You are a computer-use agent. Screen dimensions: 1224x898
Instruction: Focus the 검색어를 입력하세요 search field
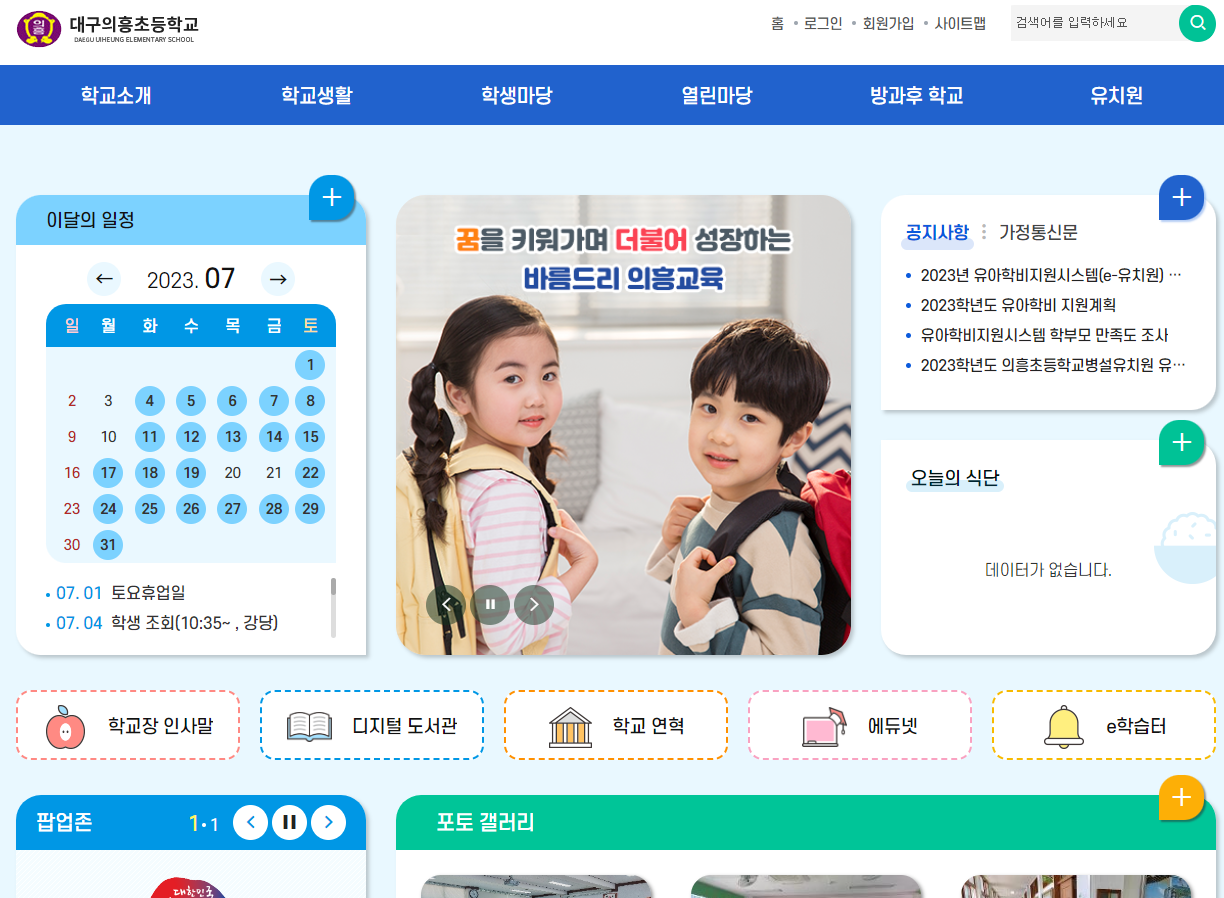click(1095, 23)
